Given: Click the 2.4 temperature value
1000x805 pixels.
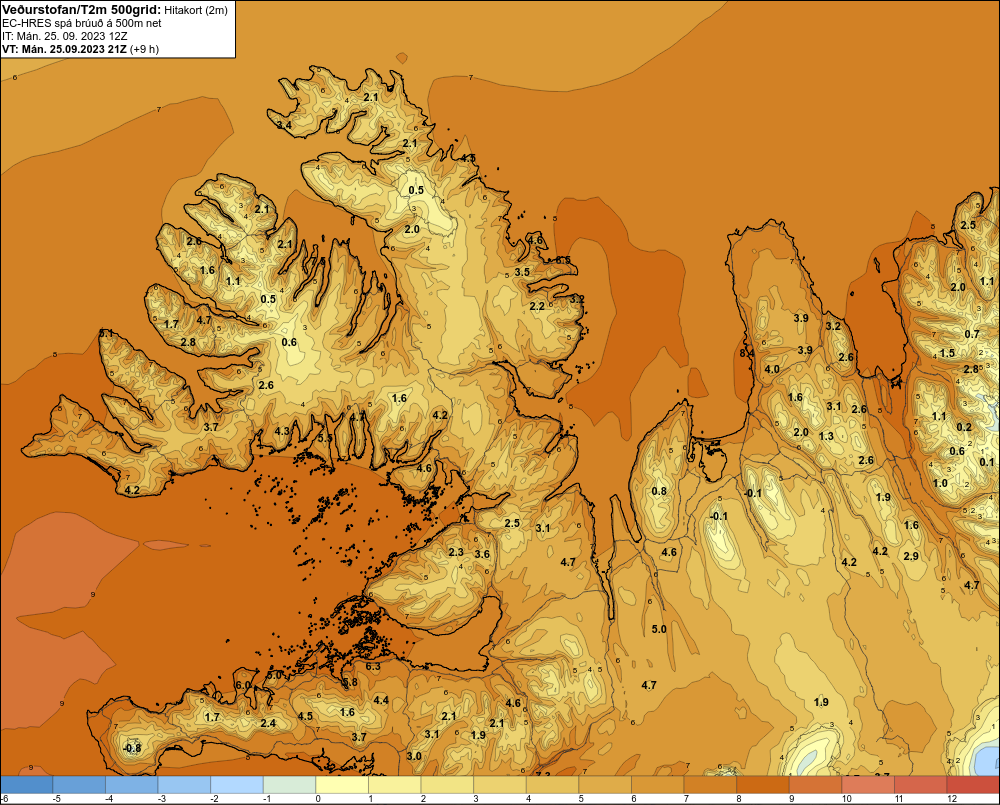Looking at the screenshot, I should pyautogui.click(x=268, y=723).
